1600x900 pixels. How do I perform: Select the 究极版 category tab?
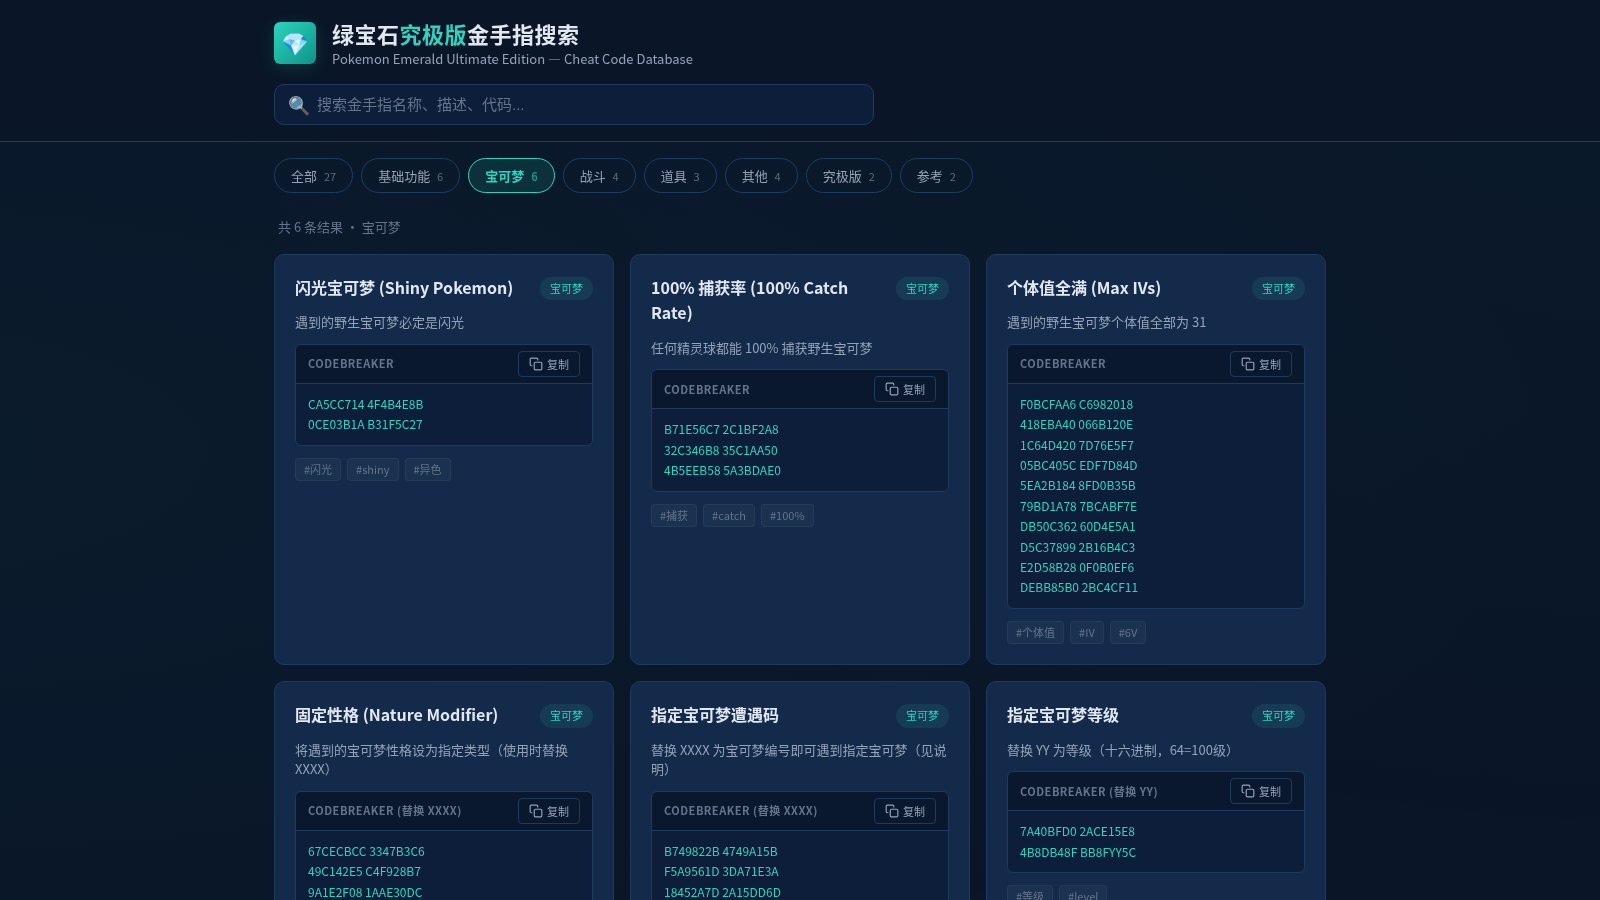(x=848, y=176)
